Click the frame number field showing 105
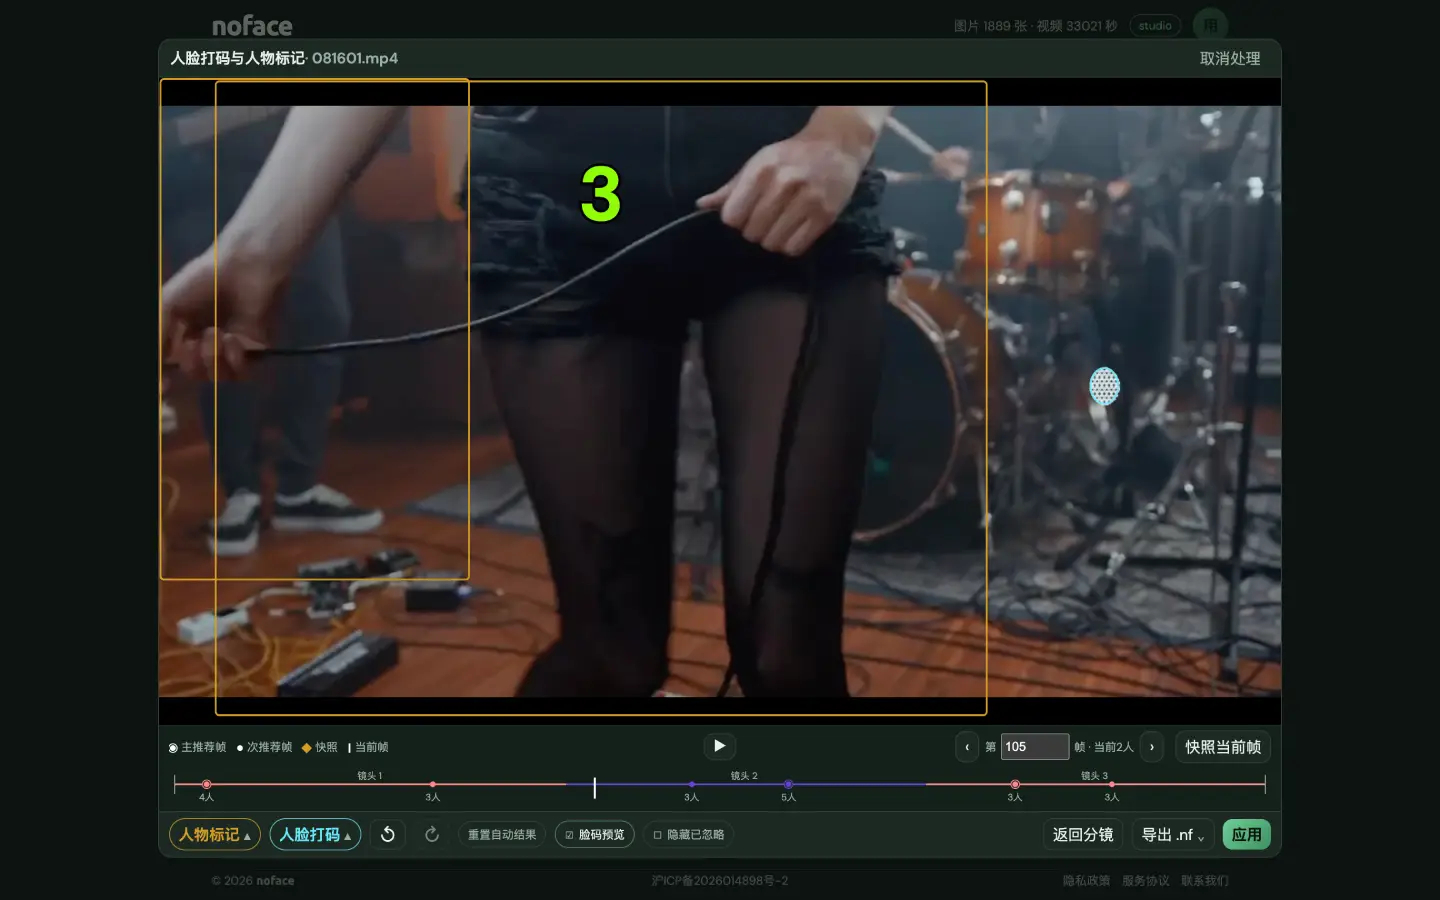Screen dimensions: 1440x900 1035,747
